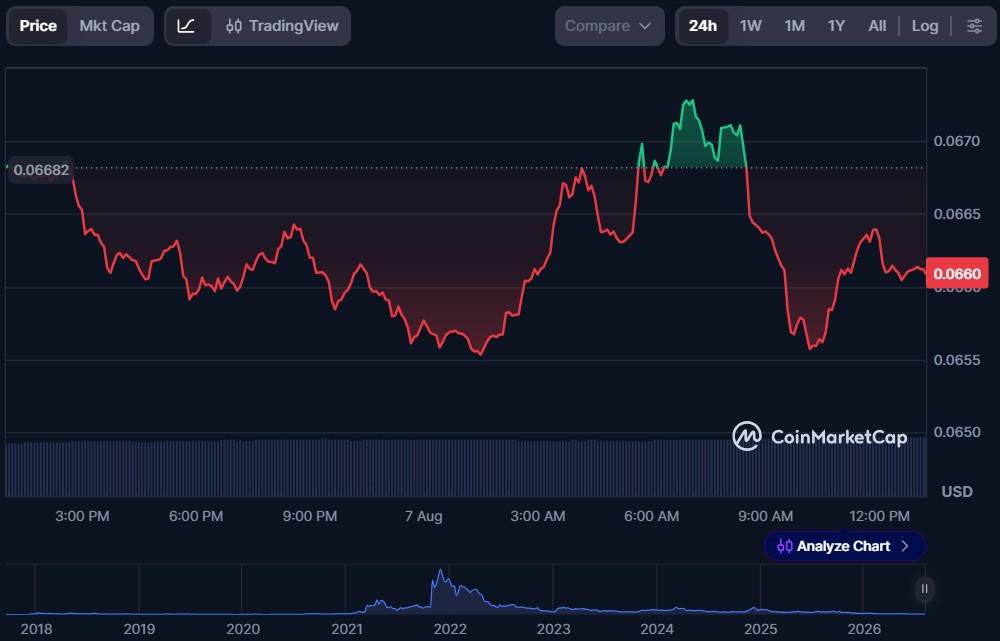Open the TradingView chart mode
The height and width of the screenshot is (641, 1000).
click(283, 26)
